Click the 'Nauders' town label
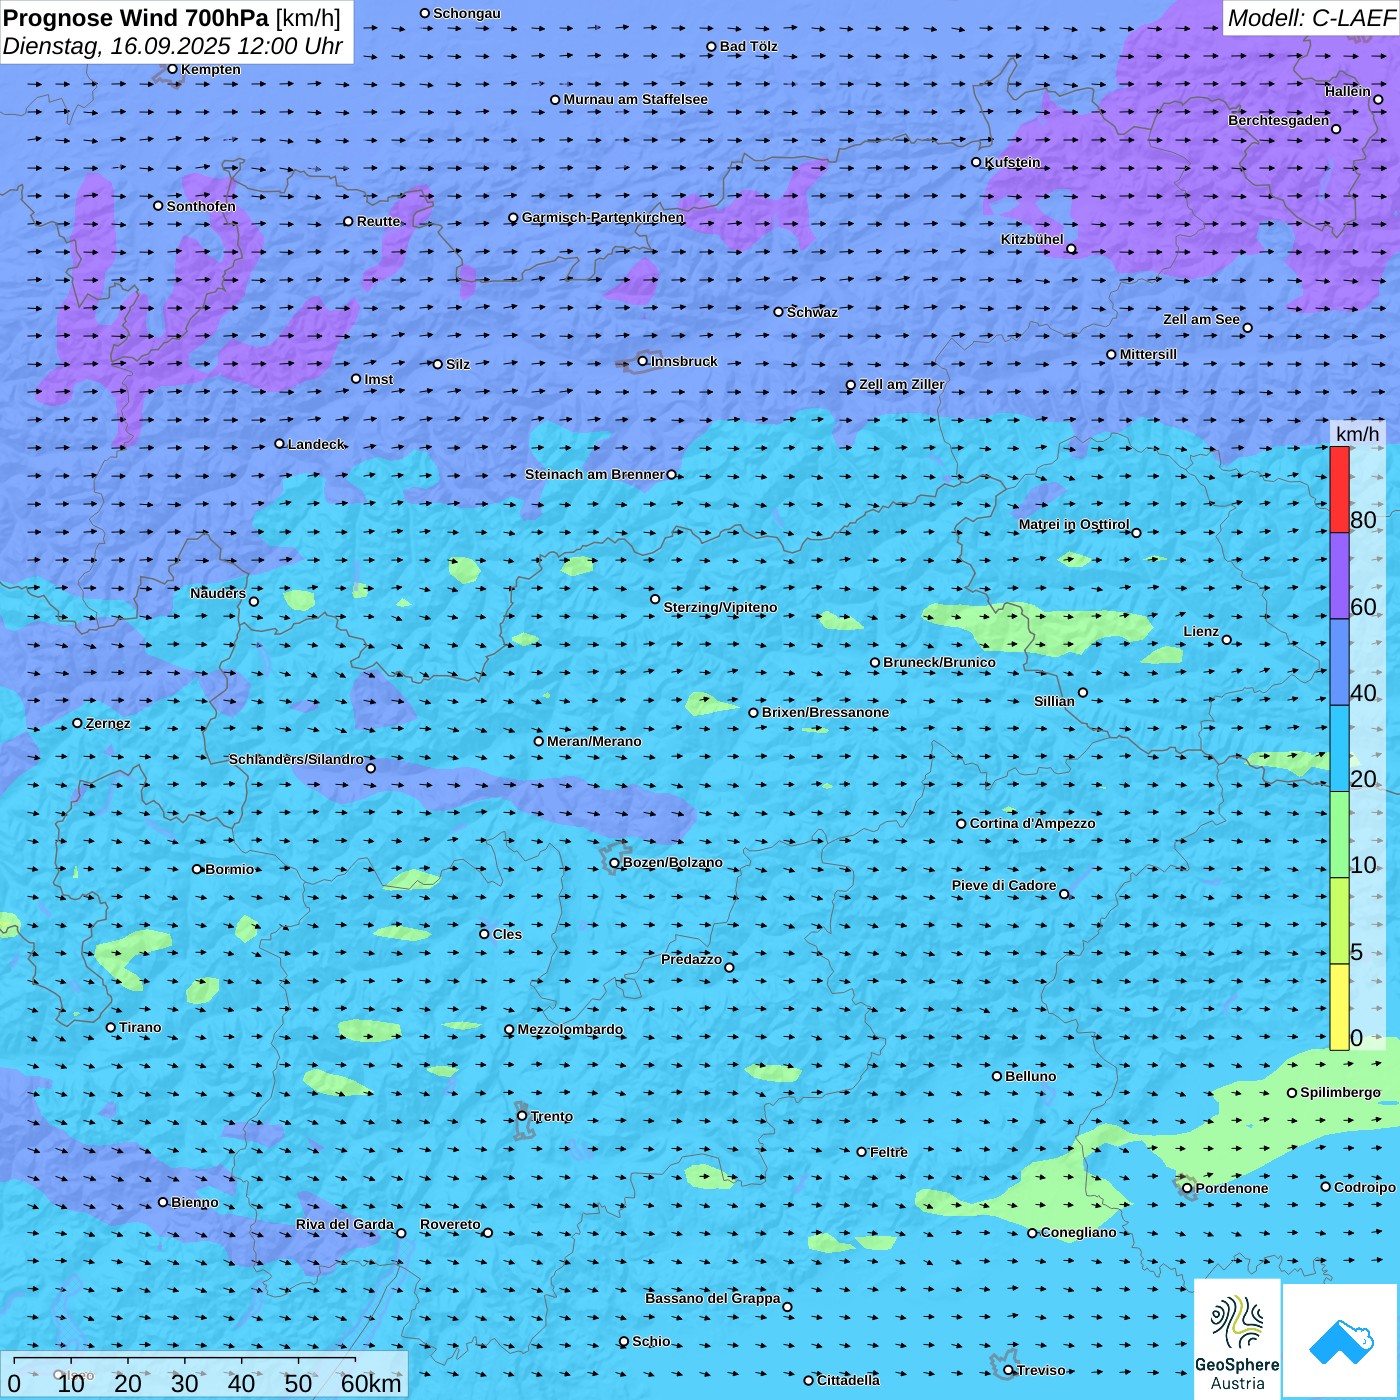Image resolution: width=1400 pixels, height=1400 pixels. pos(218,593)
